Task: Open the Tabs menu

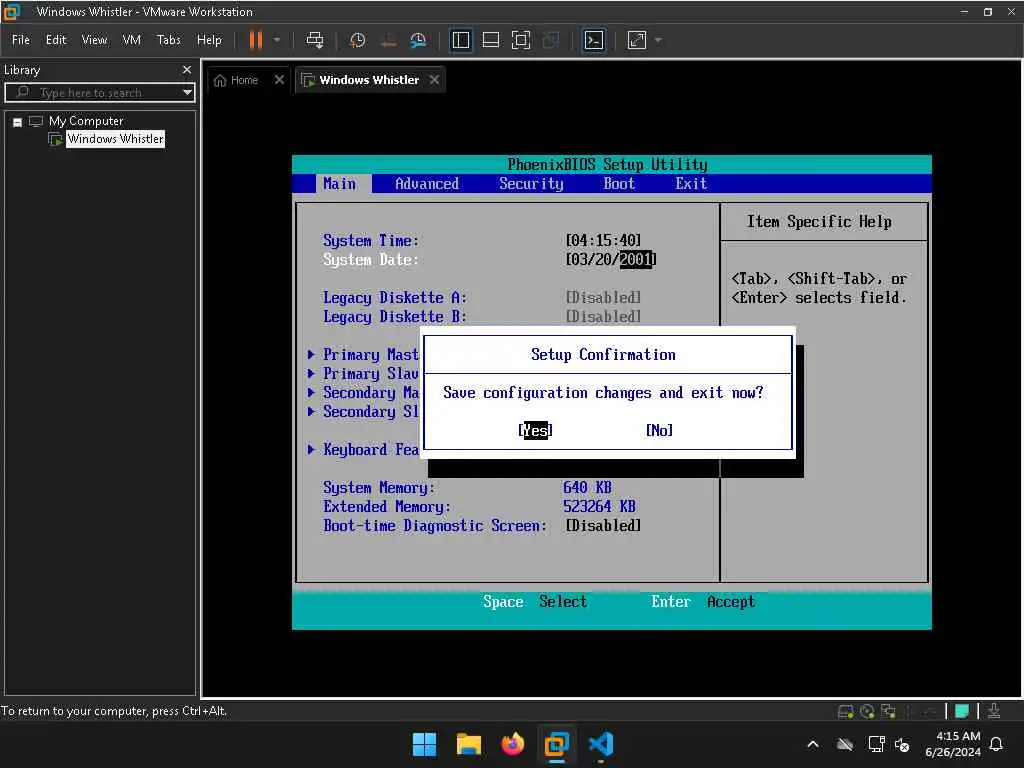Action: (168, 40)
